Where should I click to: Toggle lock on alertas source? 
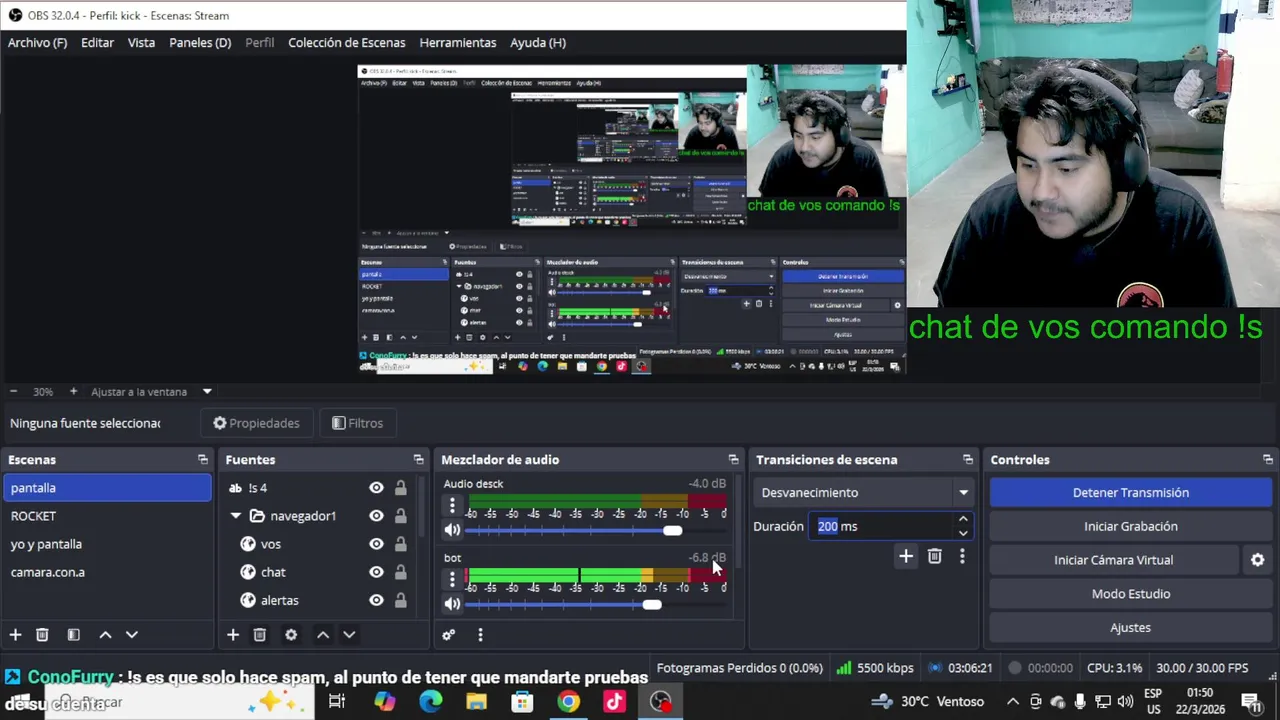(x=400, y=600)
